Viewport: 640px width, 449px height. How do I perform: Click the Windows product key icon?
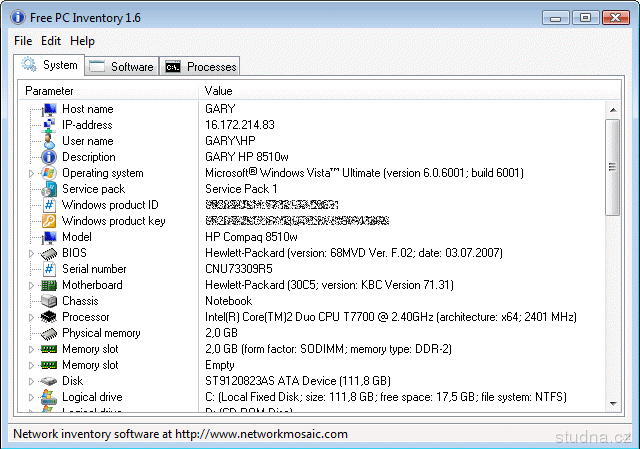pos(49,221)
